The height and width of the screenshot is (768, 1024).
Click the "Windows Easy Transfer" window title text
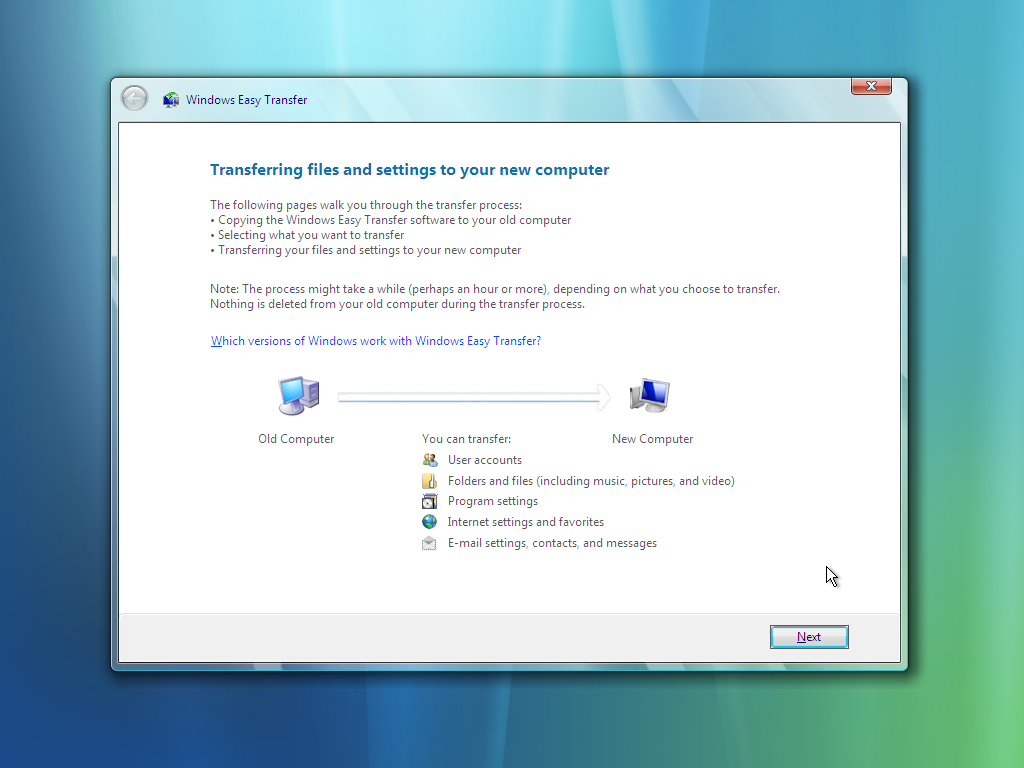246,100
